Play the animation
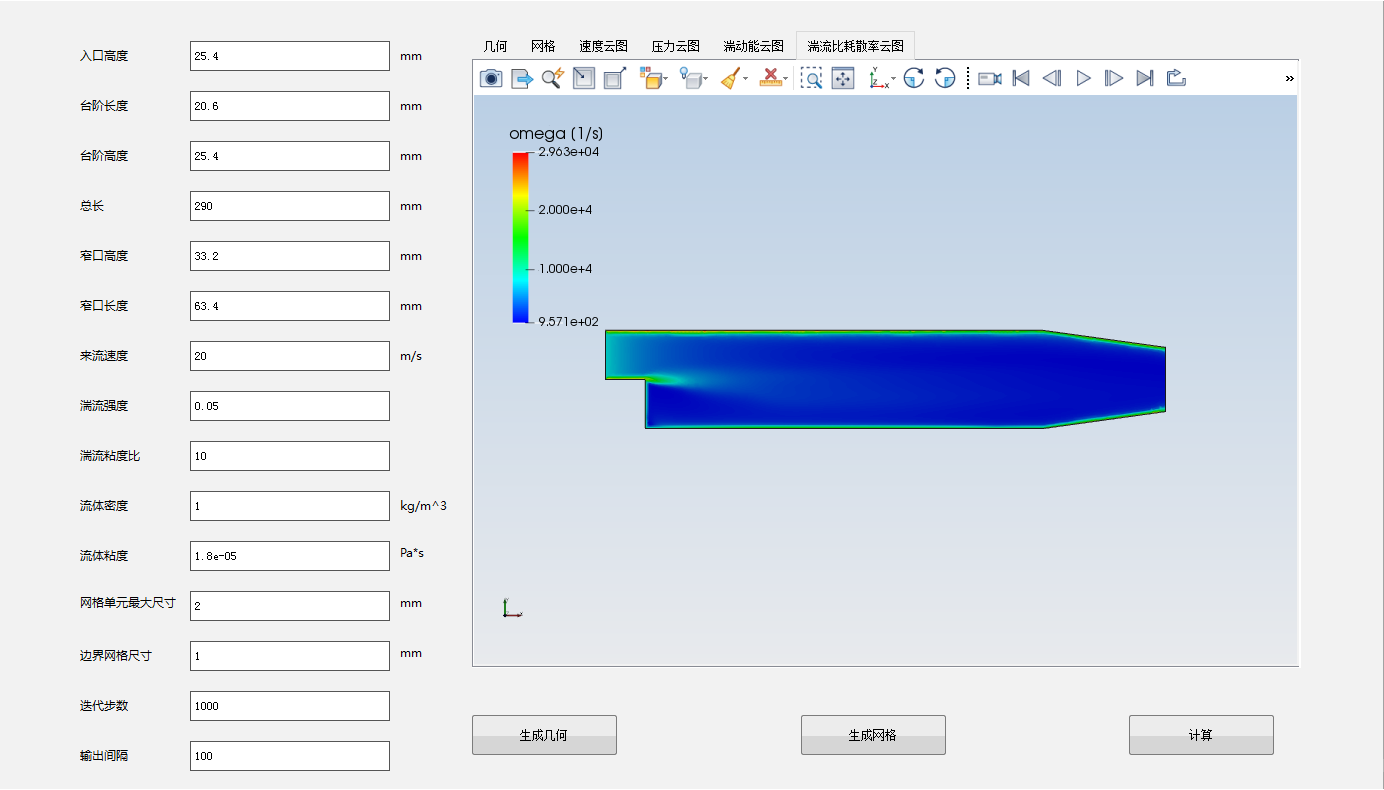 tap(1083, 78)
